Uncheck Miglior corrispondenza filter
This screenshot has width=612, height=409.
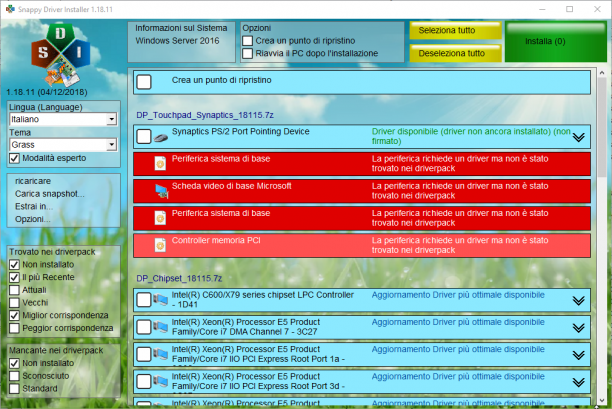coord(14,315)
